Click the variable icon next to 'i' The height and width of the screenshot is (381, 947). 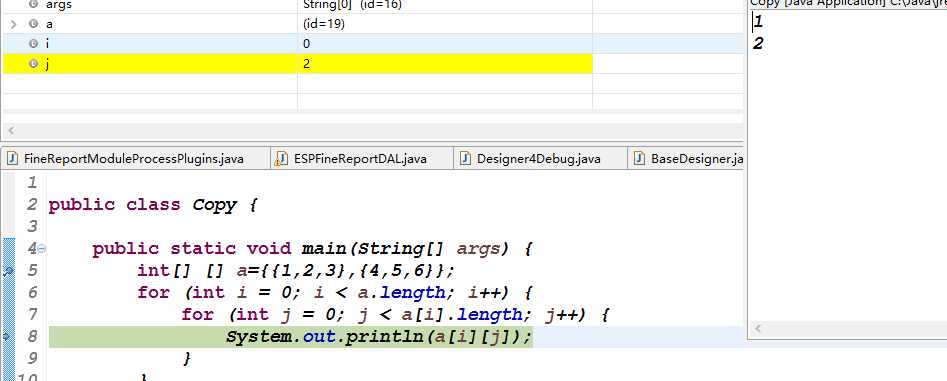pos(34,43)
